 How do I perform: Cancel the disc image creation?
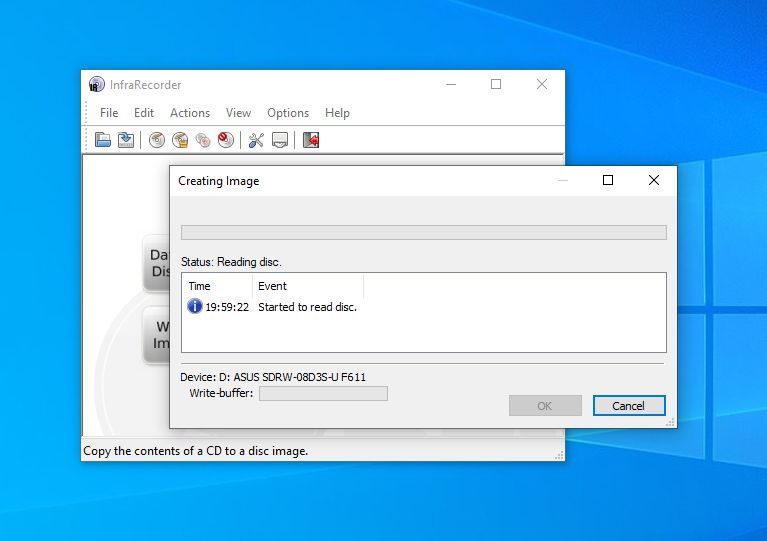(x=629, y=406)
